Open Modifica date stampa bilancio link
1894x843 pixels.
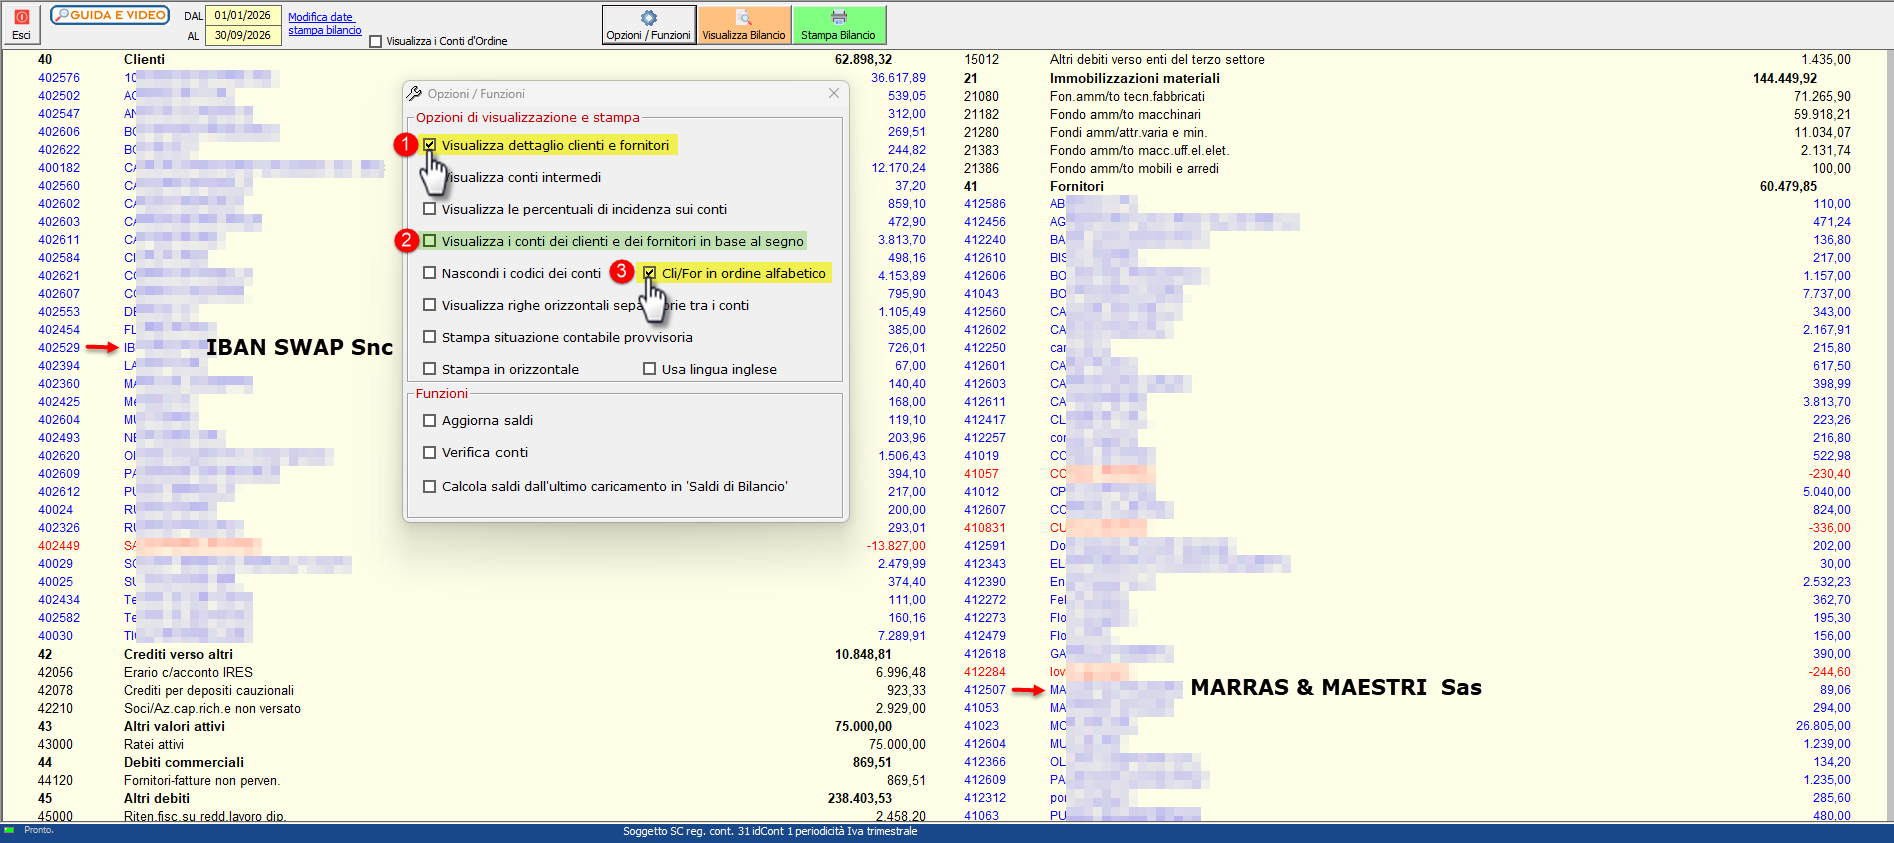(325, 24)
